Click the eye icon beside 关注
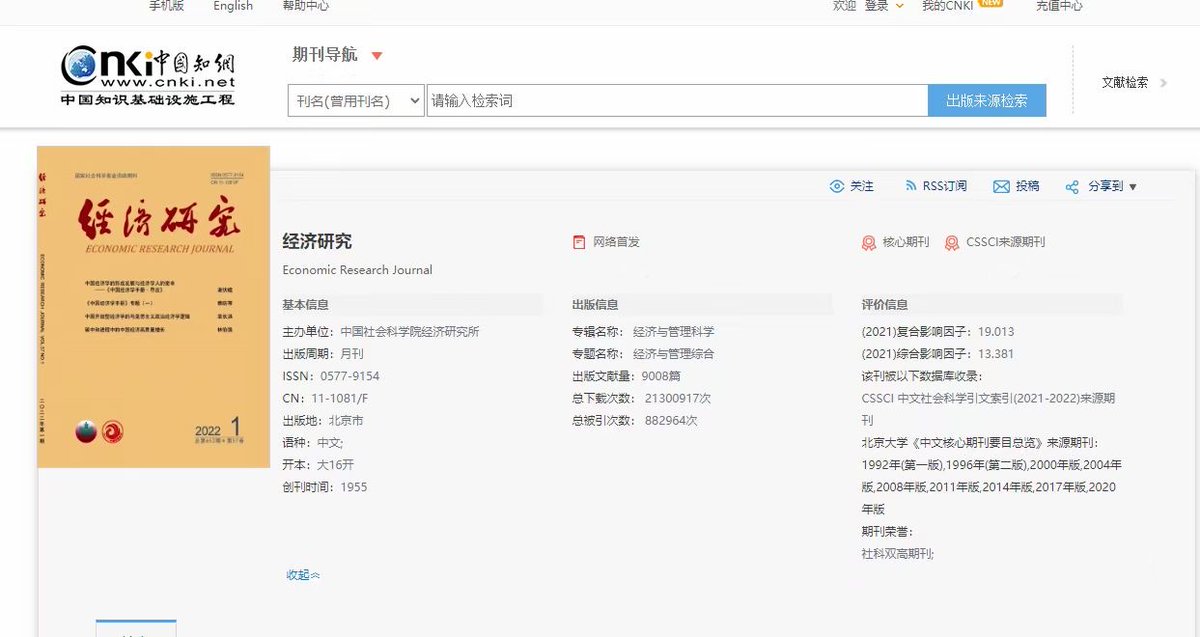 pos(837,186)
